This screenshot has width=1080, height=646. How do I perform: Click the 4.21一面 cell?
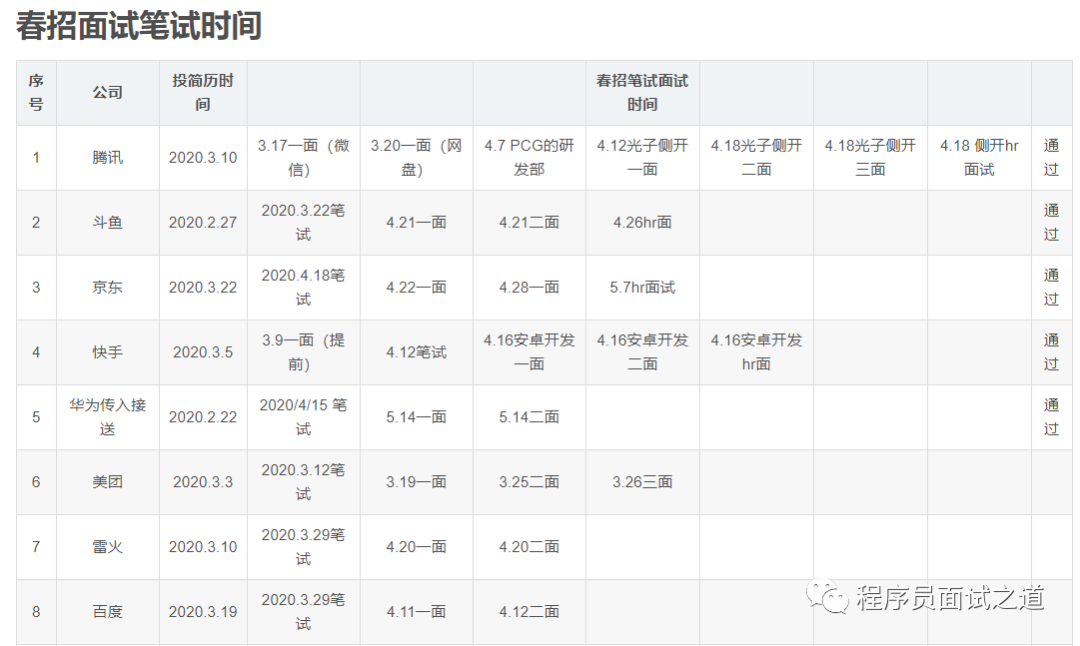point(416,222)
